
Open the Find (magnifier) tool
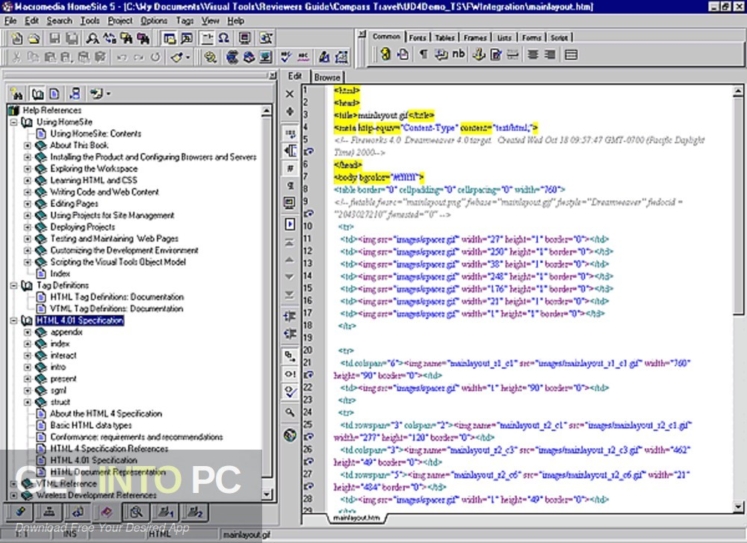tap(92, 39)
